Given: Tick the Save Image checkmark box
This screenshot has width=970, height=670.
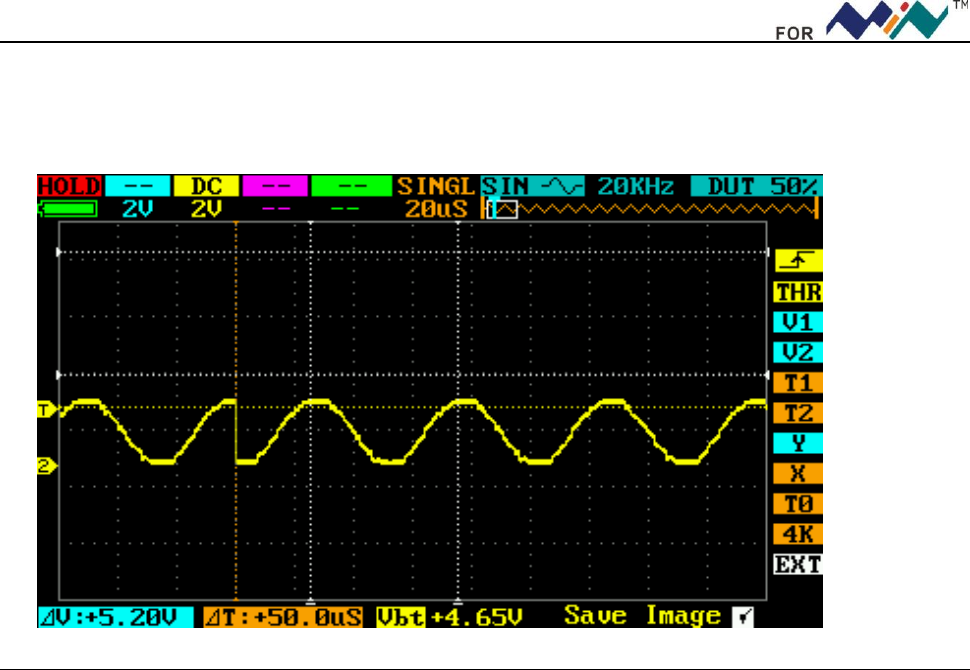Looking at the screenshot, I should pos(743,617).
